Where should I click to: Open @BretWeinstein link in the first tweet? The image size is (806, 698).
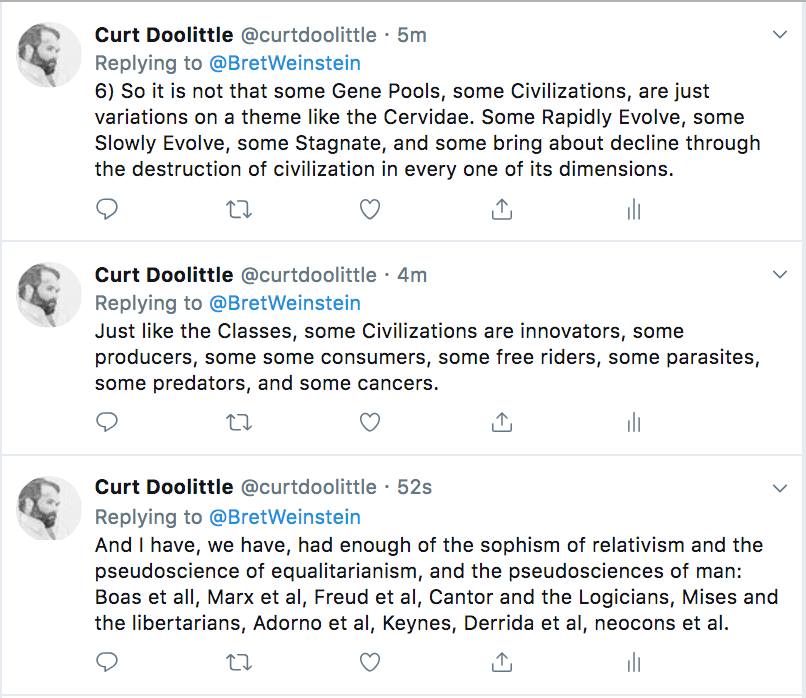[x=285, y=63]
